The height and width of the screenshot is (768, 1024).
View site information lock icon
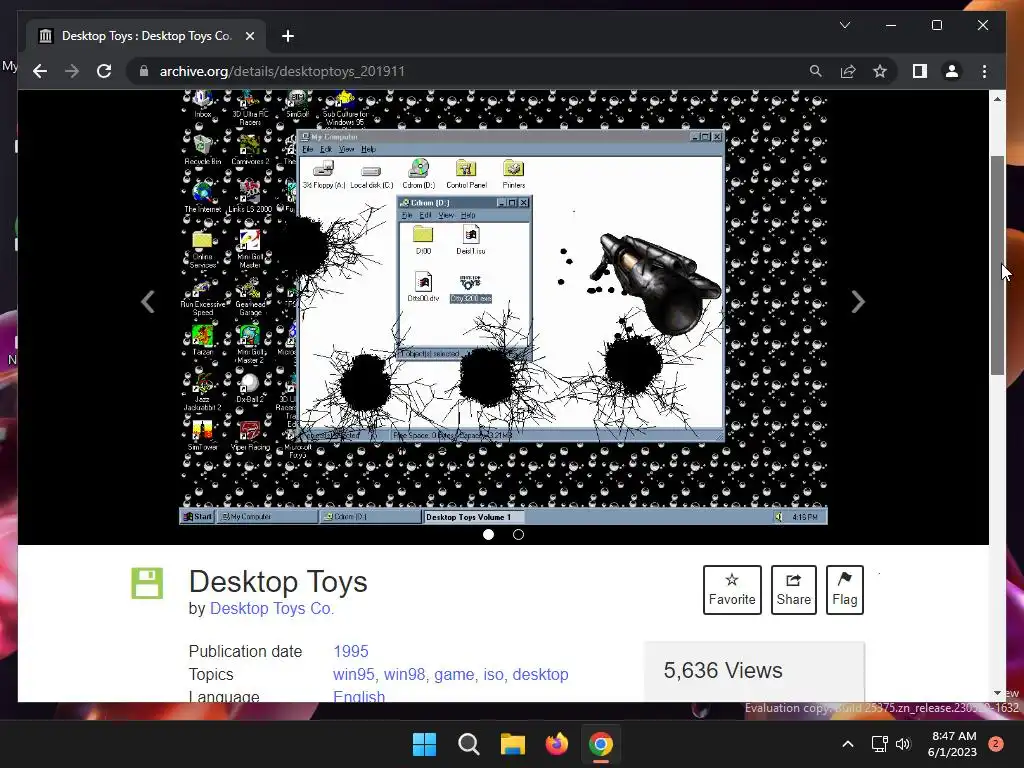(x=144, y=71)
